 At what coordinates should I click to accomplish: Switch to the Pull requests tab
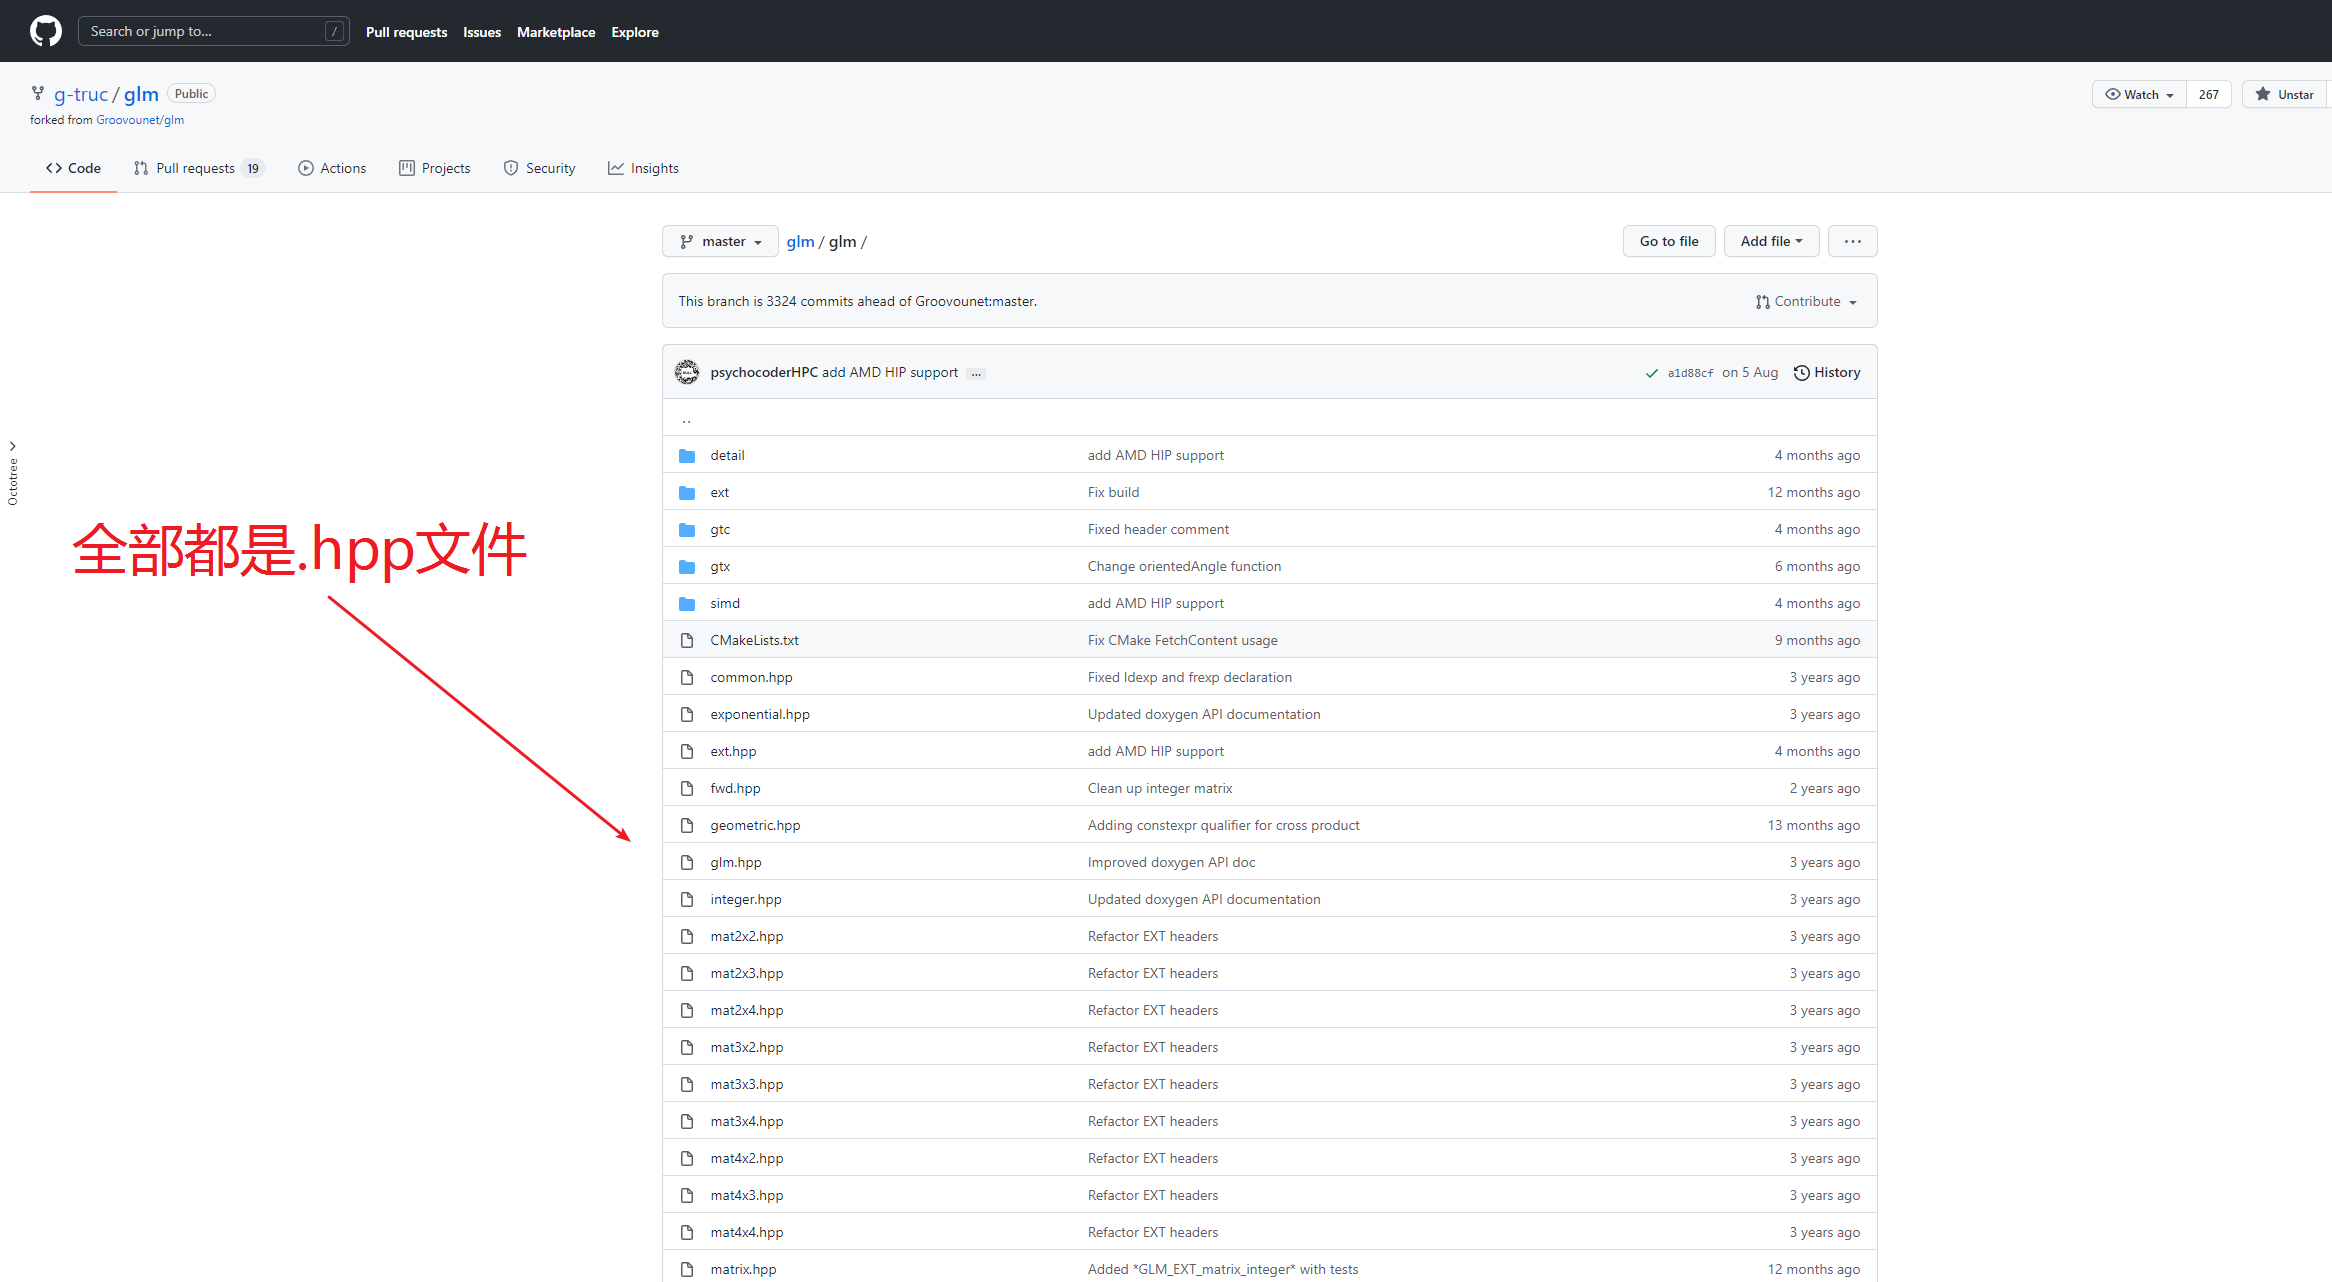tap(196, 168)
